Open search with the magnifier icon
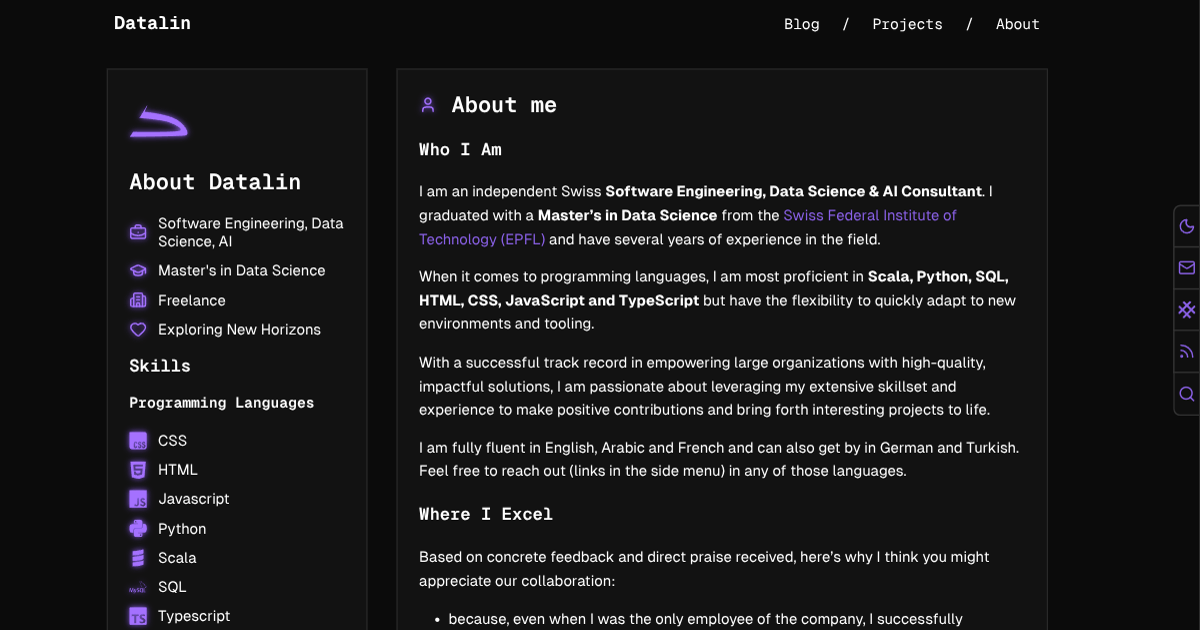Viewport: 1200px width, 630px height. pos(1187,394)
